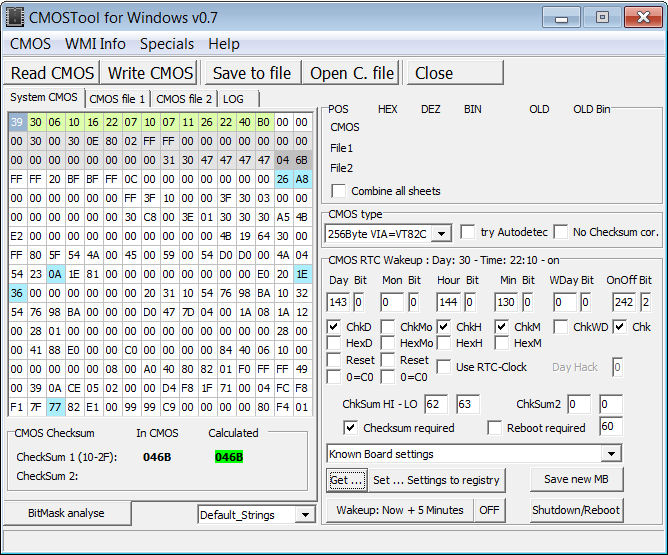This screenshot has width=668, height=555.
Task: Select cyan hex cell 36
Action: pyautogui.click(x=17, y=293)
